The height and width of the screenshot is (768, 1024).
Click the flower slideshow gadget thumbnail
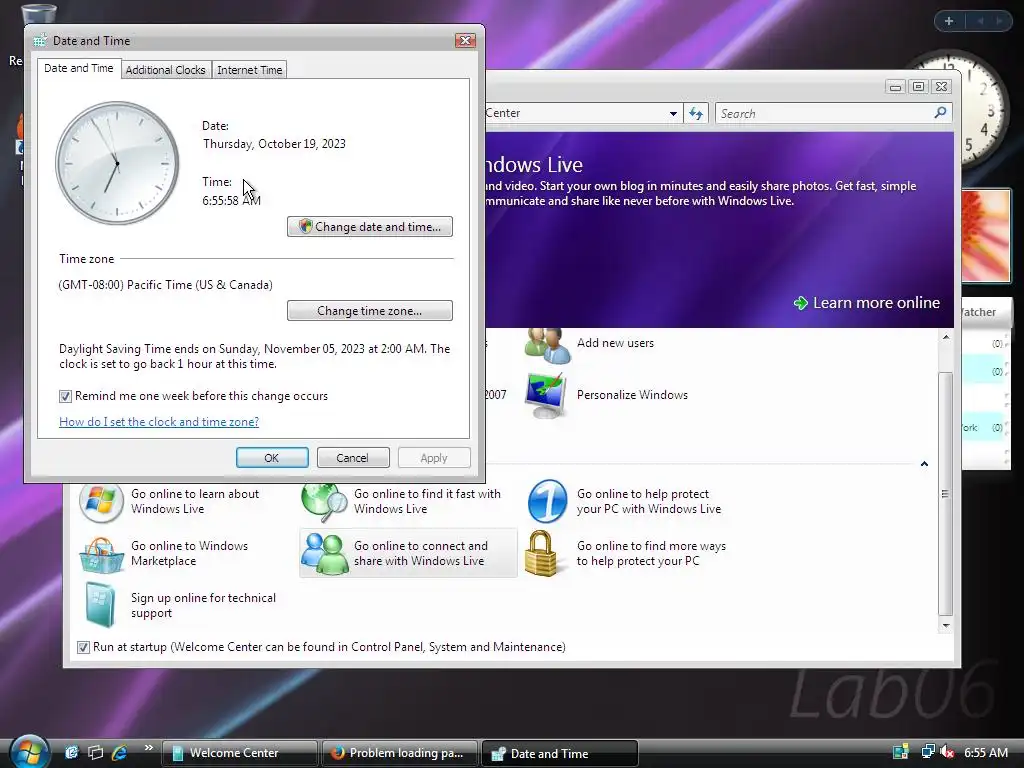tap(985, 236)
